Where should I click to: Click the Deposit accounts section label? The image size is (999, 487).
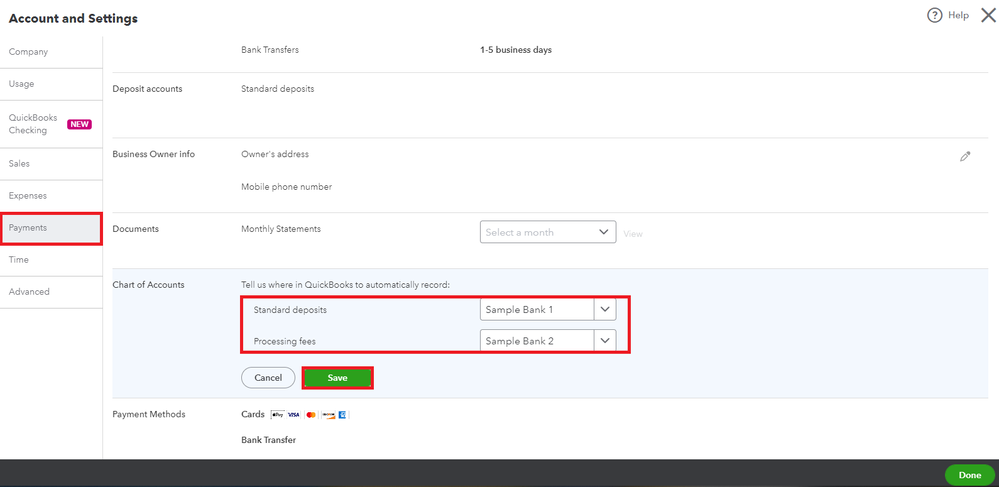tap(147, 89)
